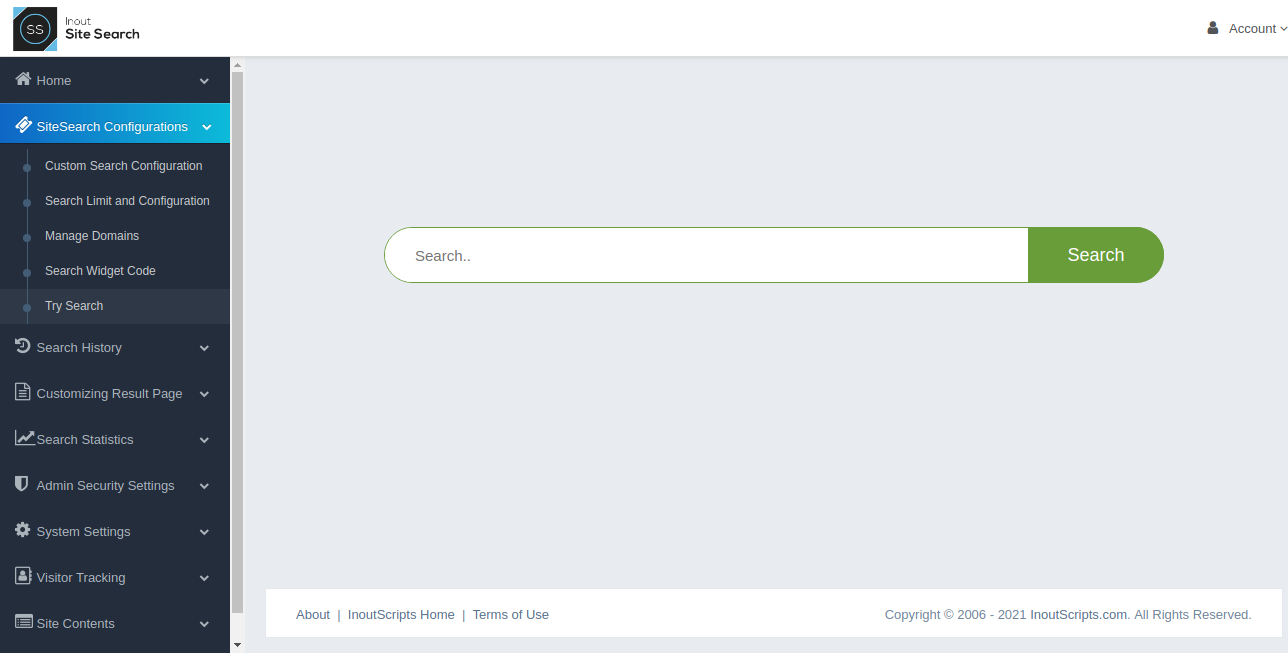
Task: Click the Home house icon
Action: pos(23,79)
